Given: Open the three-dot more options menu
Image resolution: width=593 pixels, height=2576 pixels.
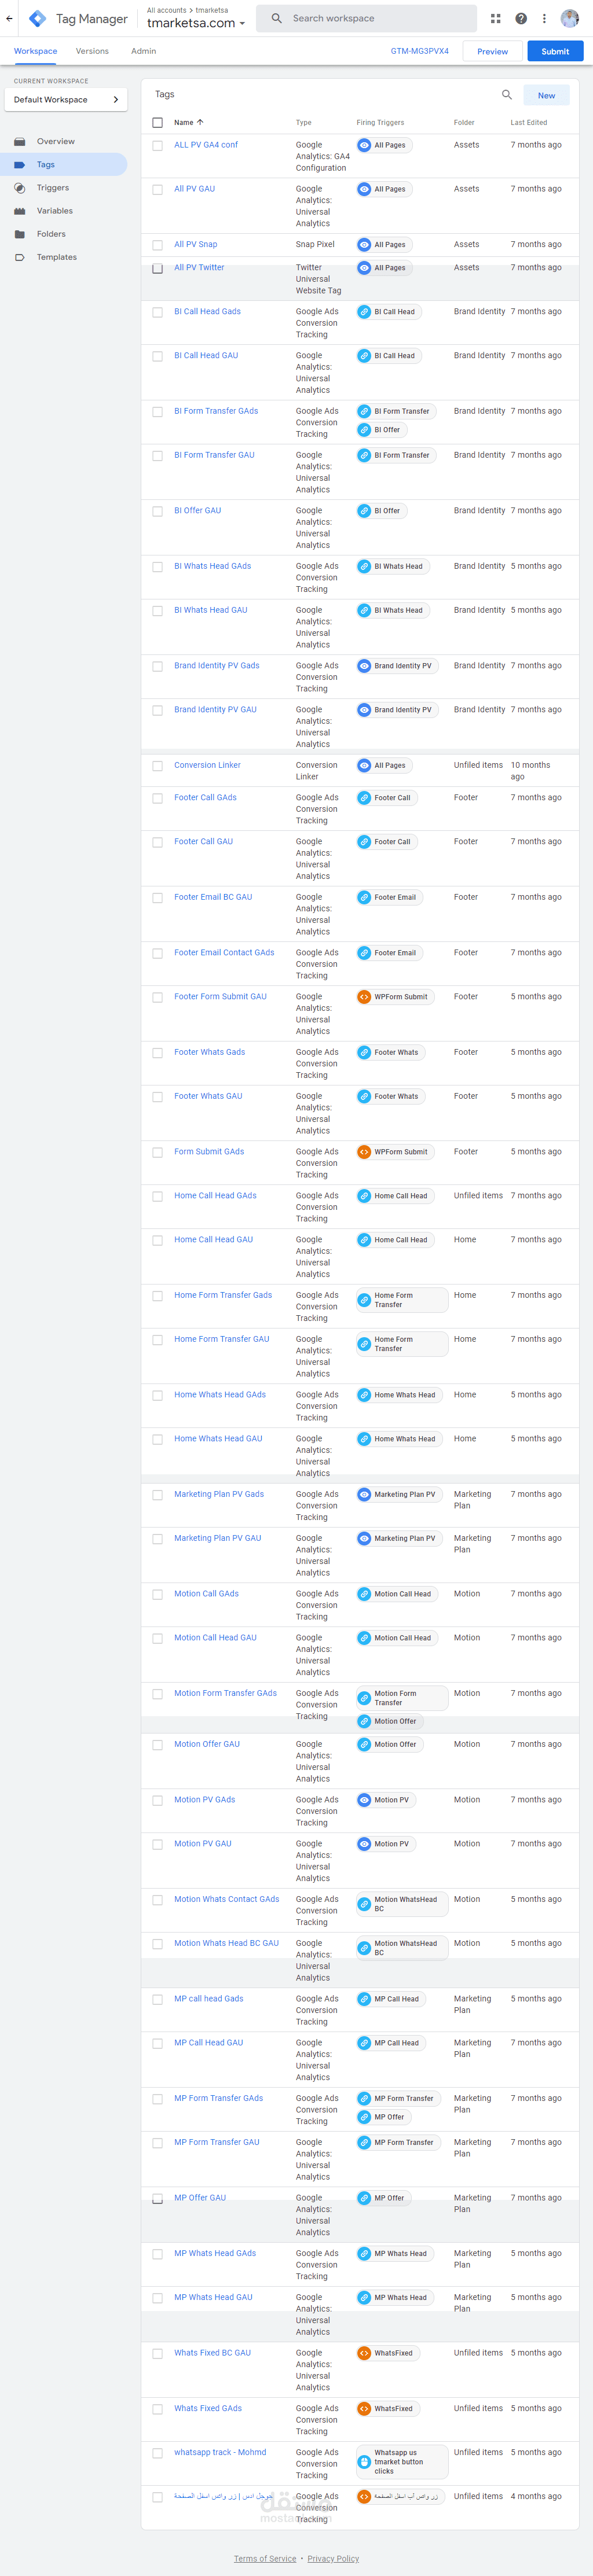Looking at the screenshot, I should point(544,18).
